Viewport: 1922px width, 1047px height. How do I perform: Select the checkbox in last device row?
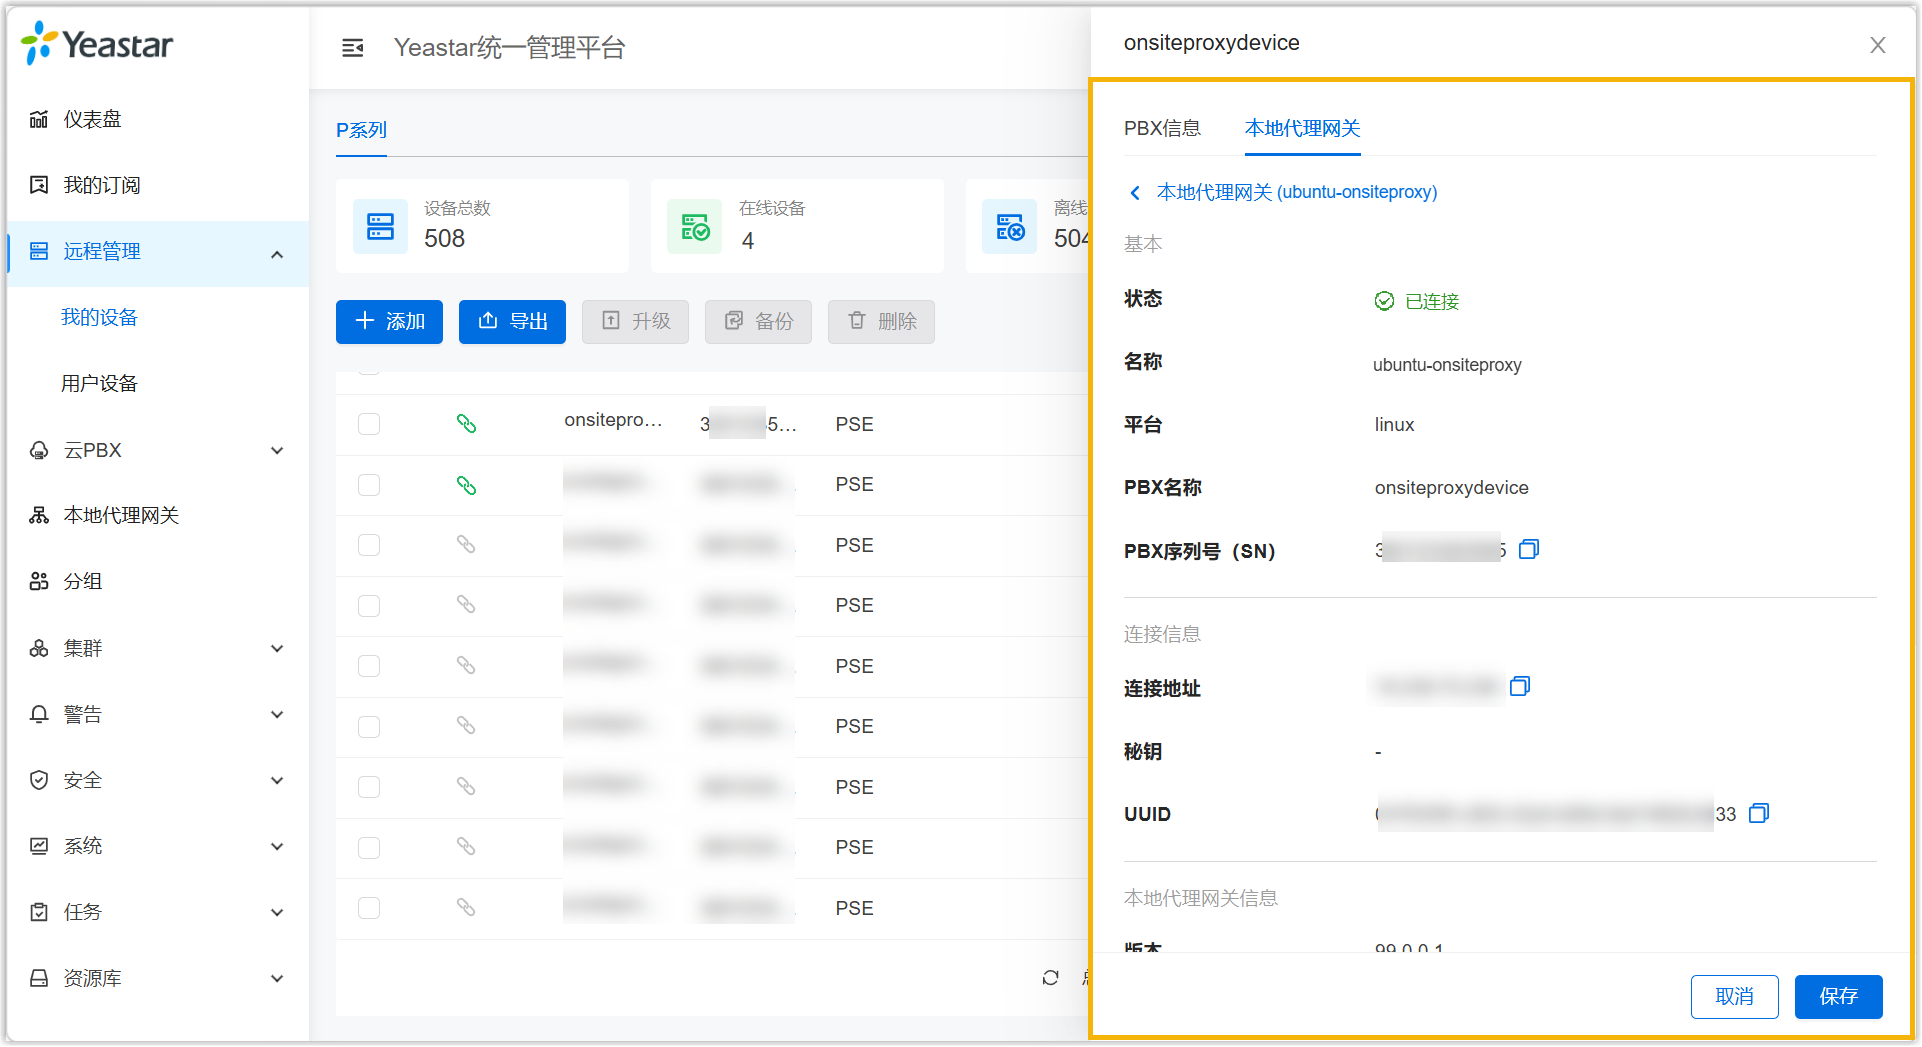tap(369, 908)
